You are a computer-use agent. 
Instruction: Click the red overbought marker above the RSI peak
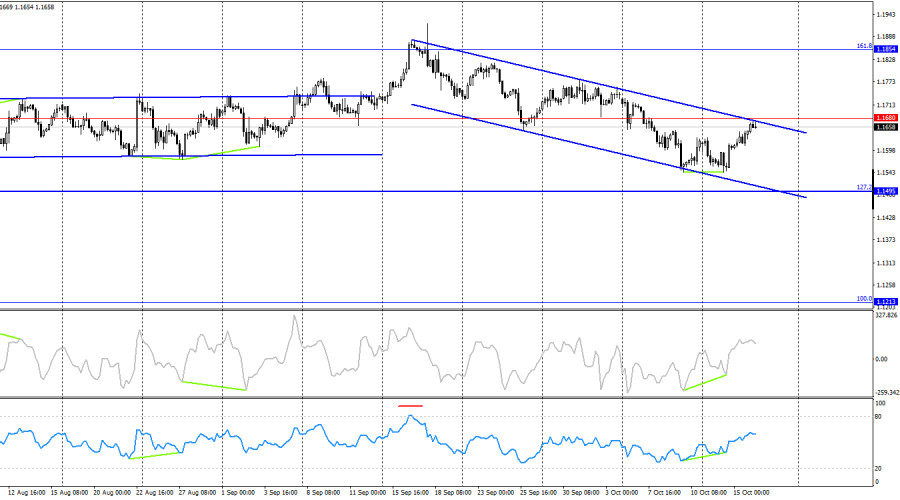(x=410, y=406)
